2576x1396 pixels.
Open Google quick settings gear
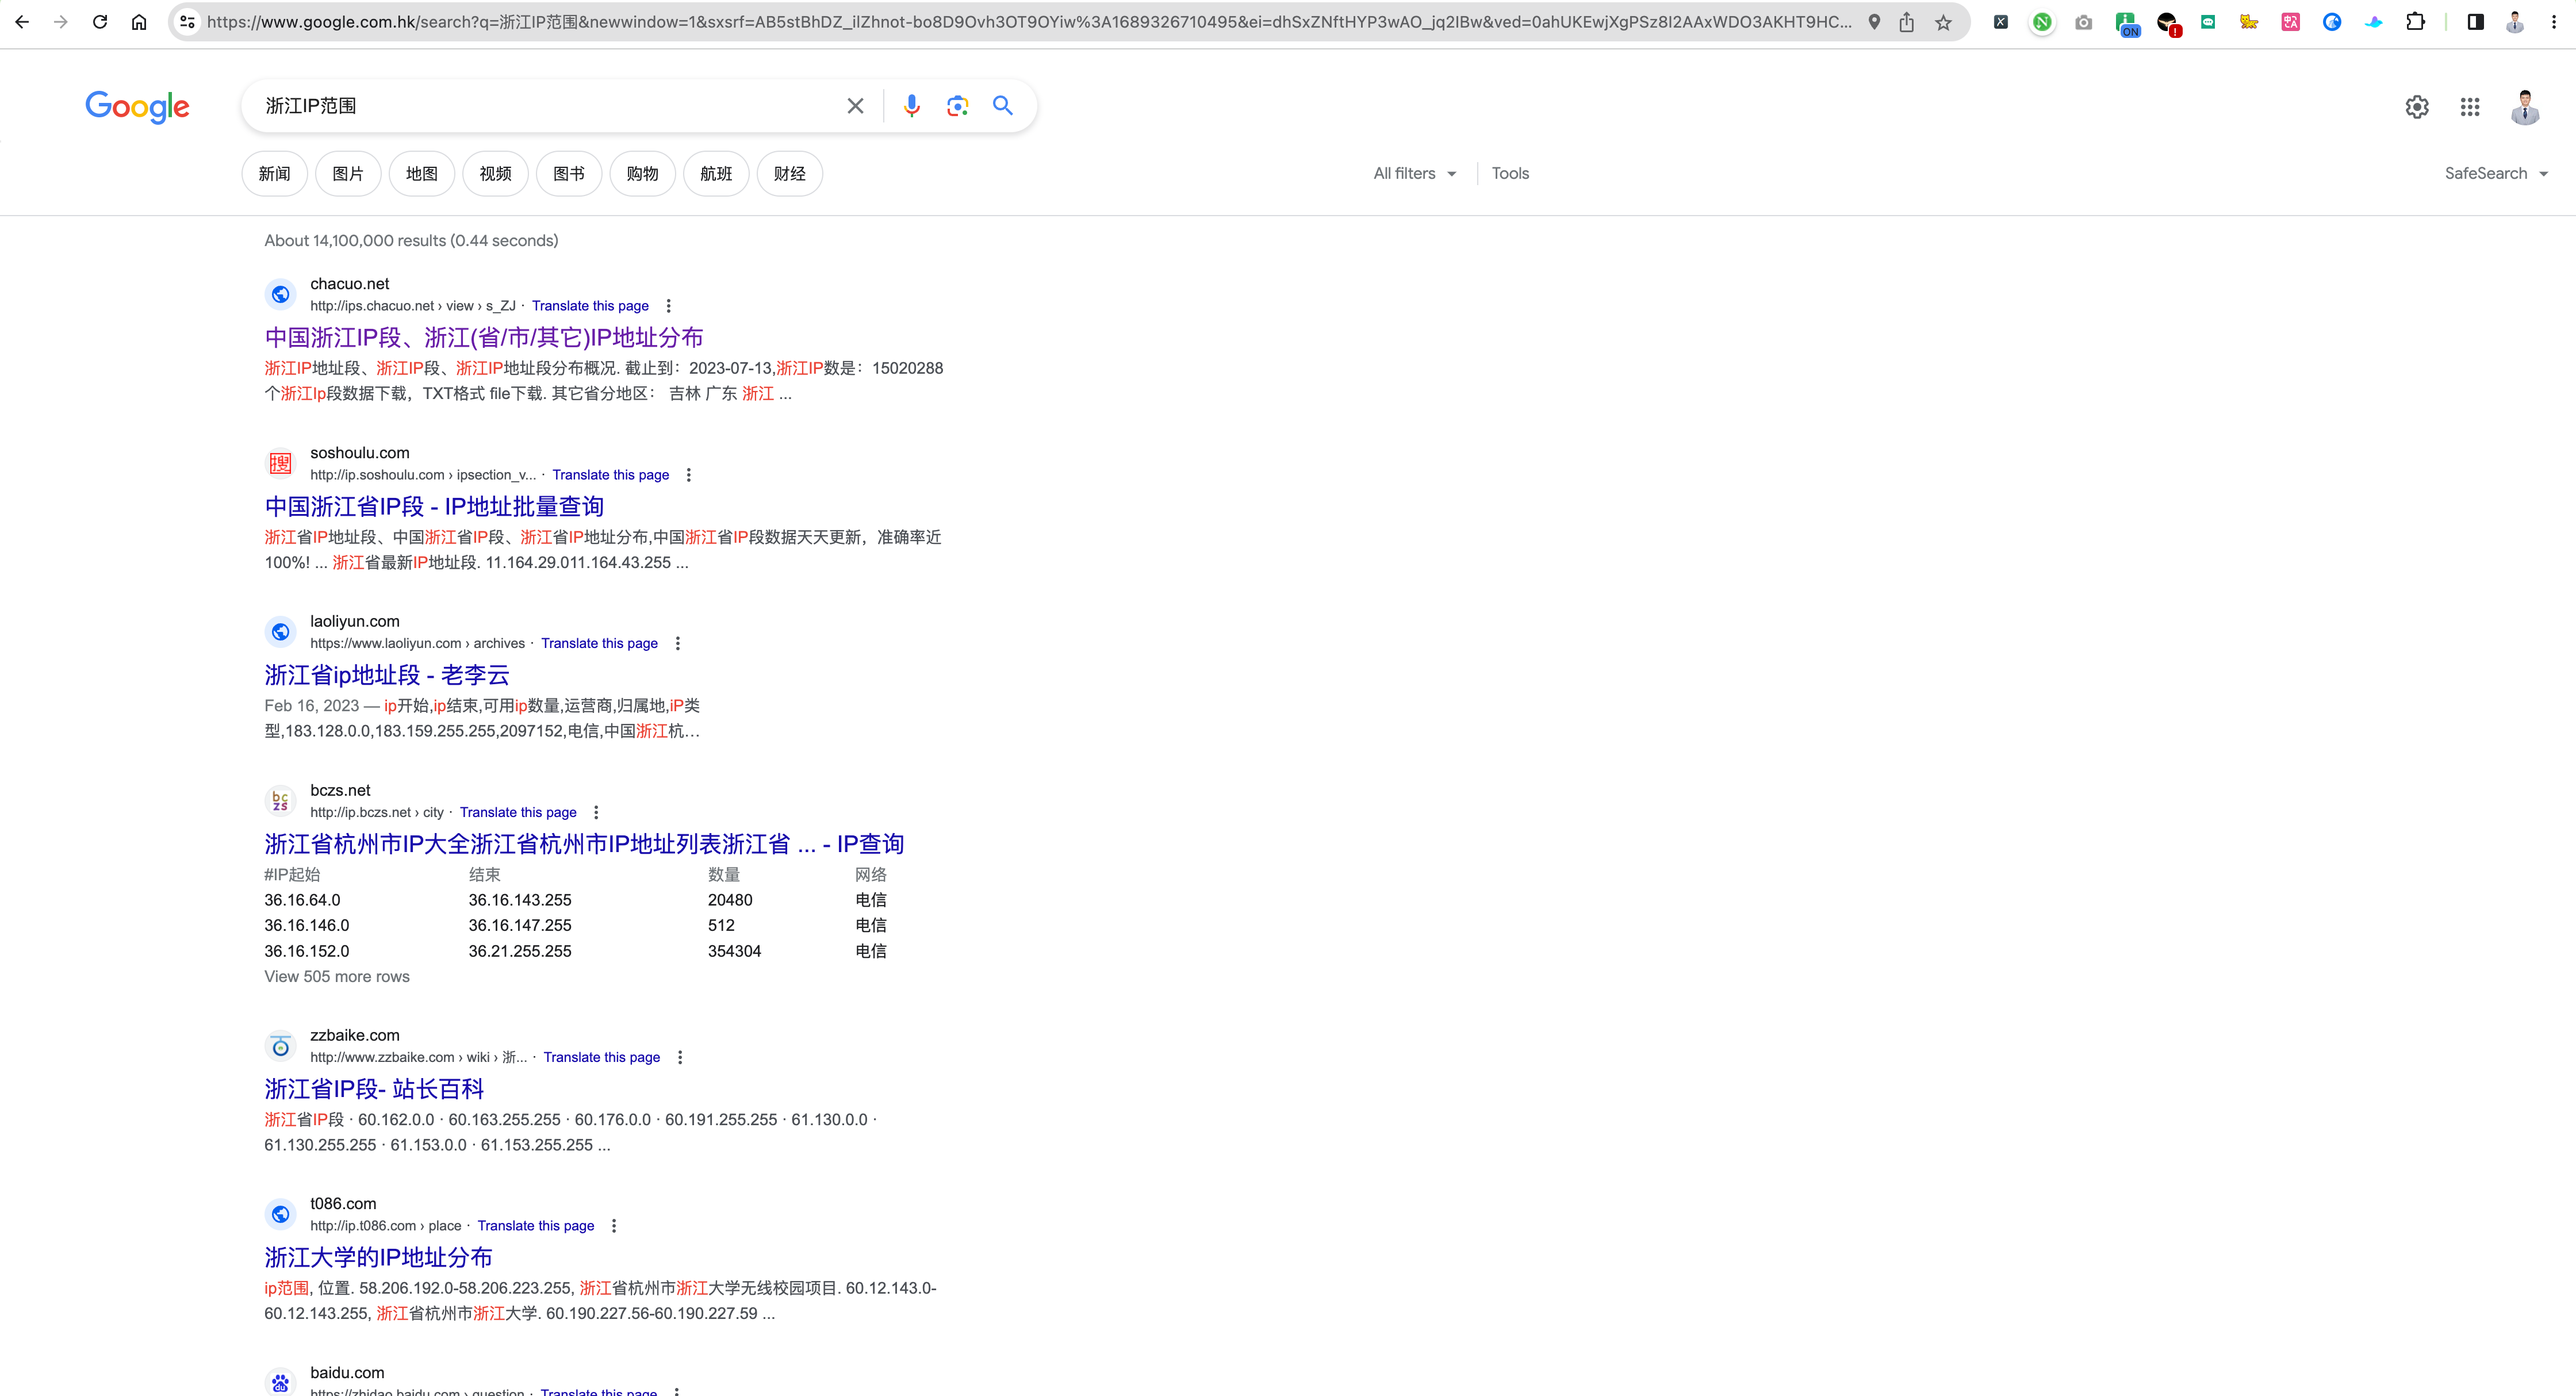click(2417, 107)
